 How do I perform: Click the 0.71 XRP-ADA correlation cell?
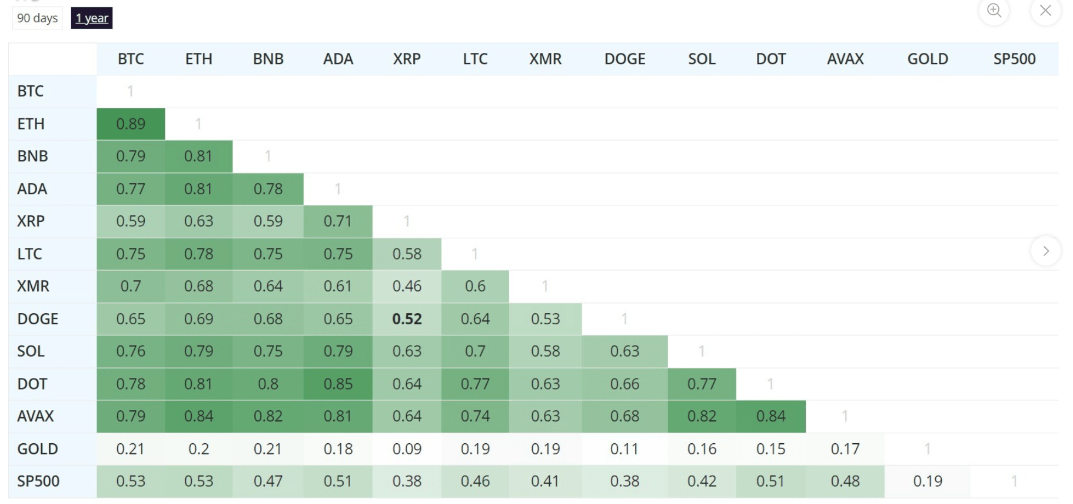[338, 222]
